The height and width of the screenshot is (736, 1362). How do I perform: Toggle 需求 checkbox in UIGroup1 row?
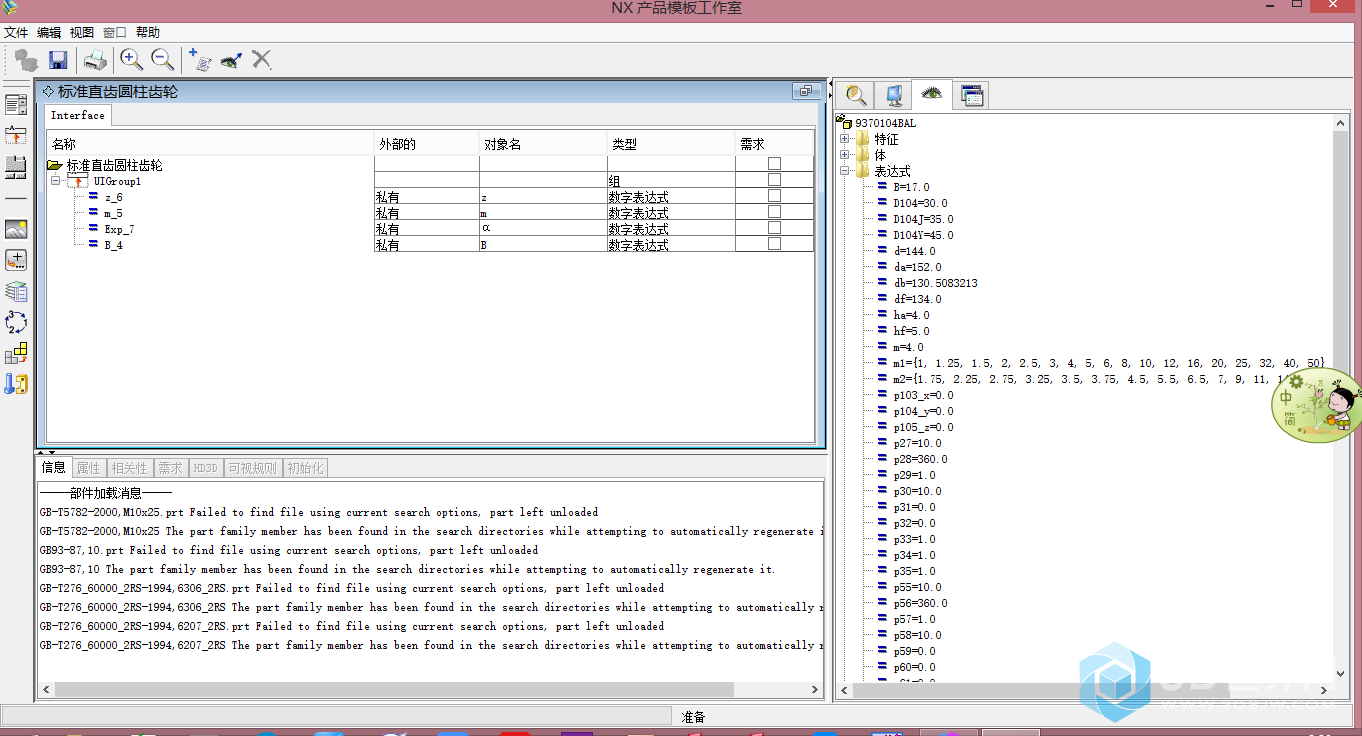coord(774,180)
